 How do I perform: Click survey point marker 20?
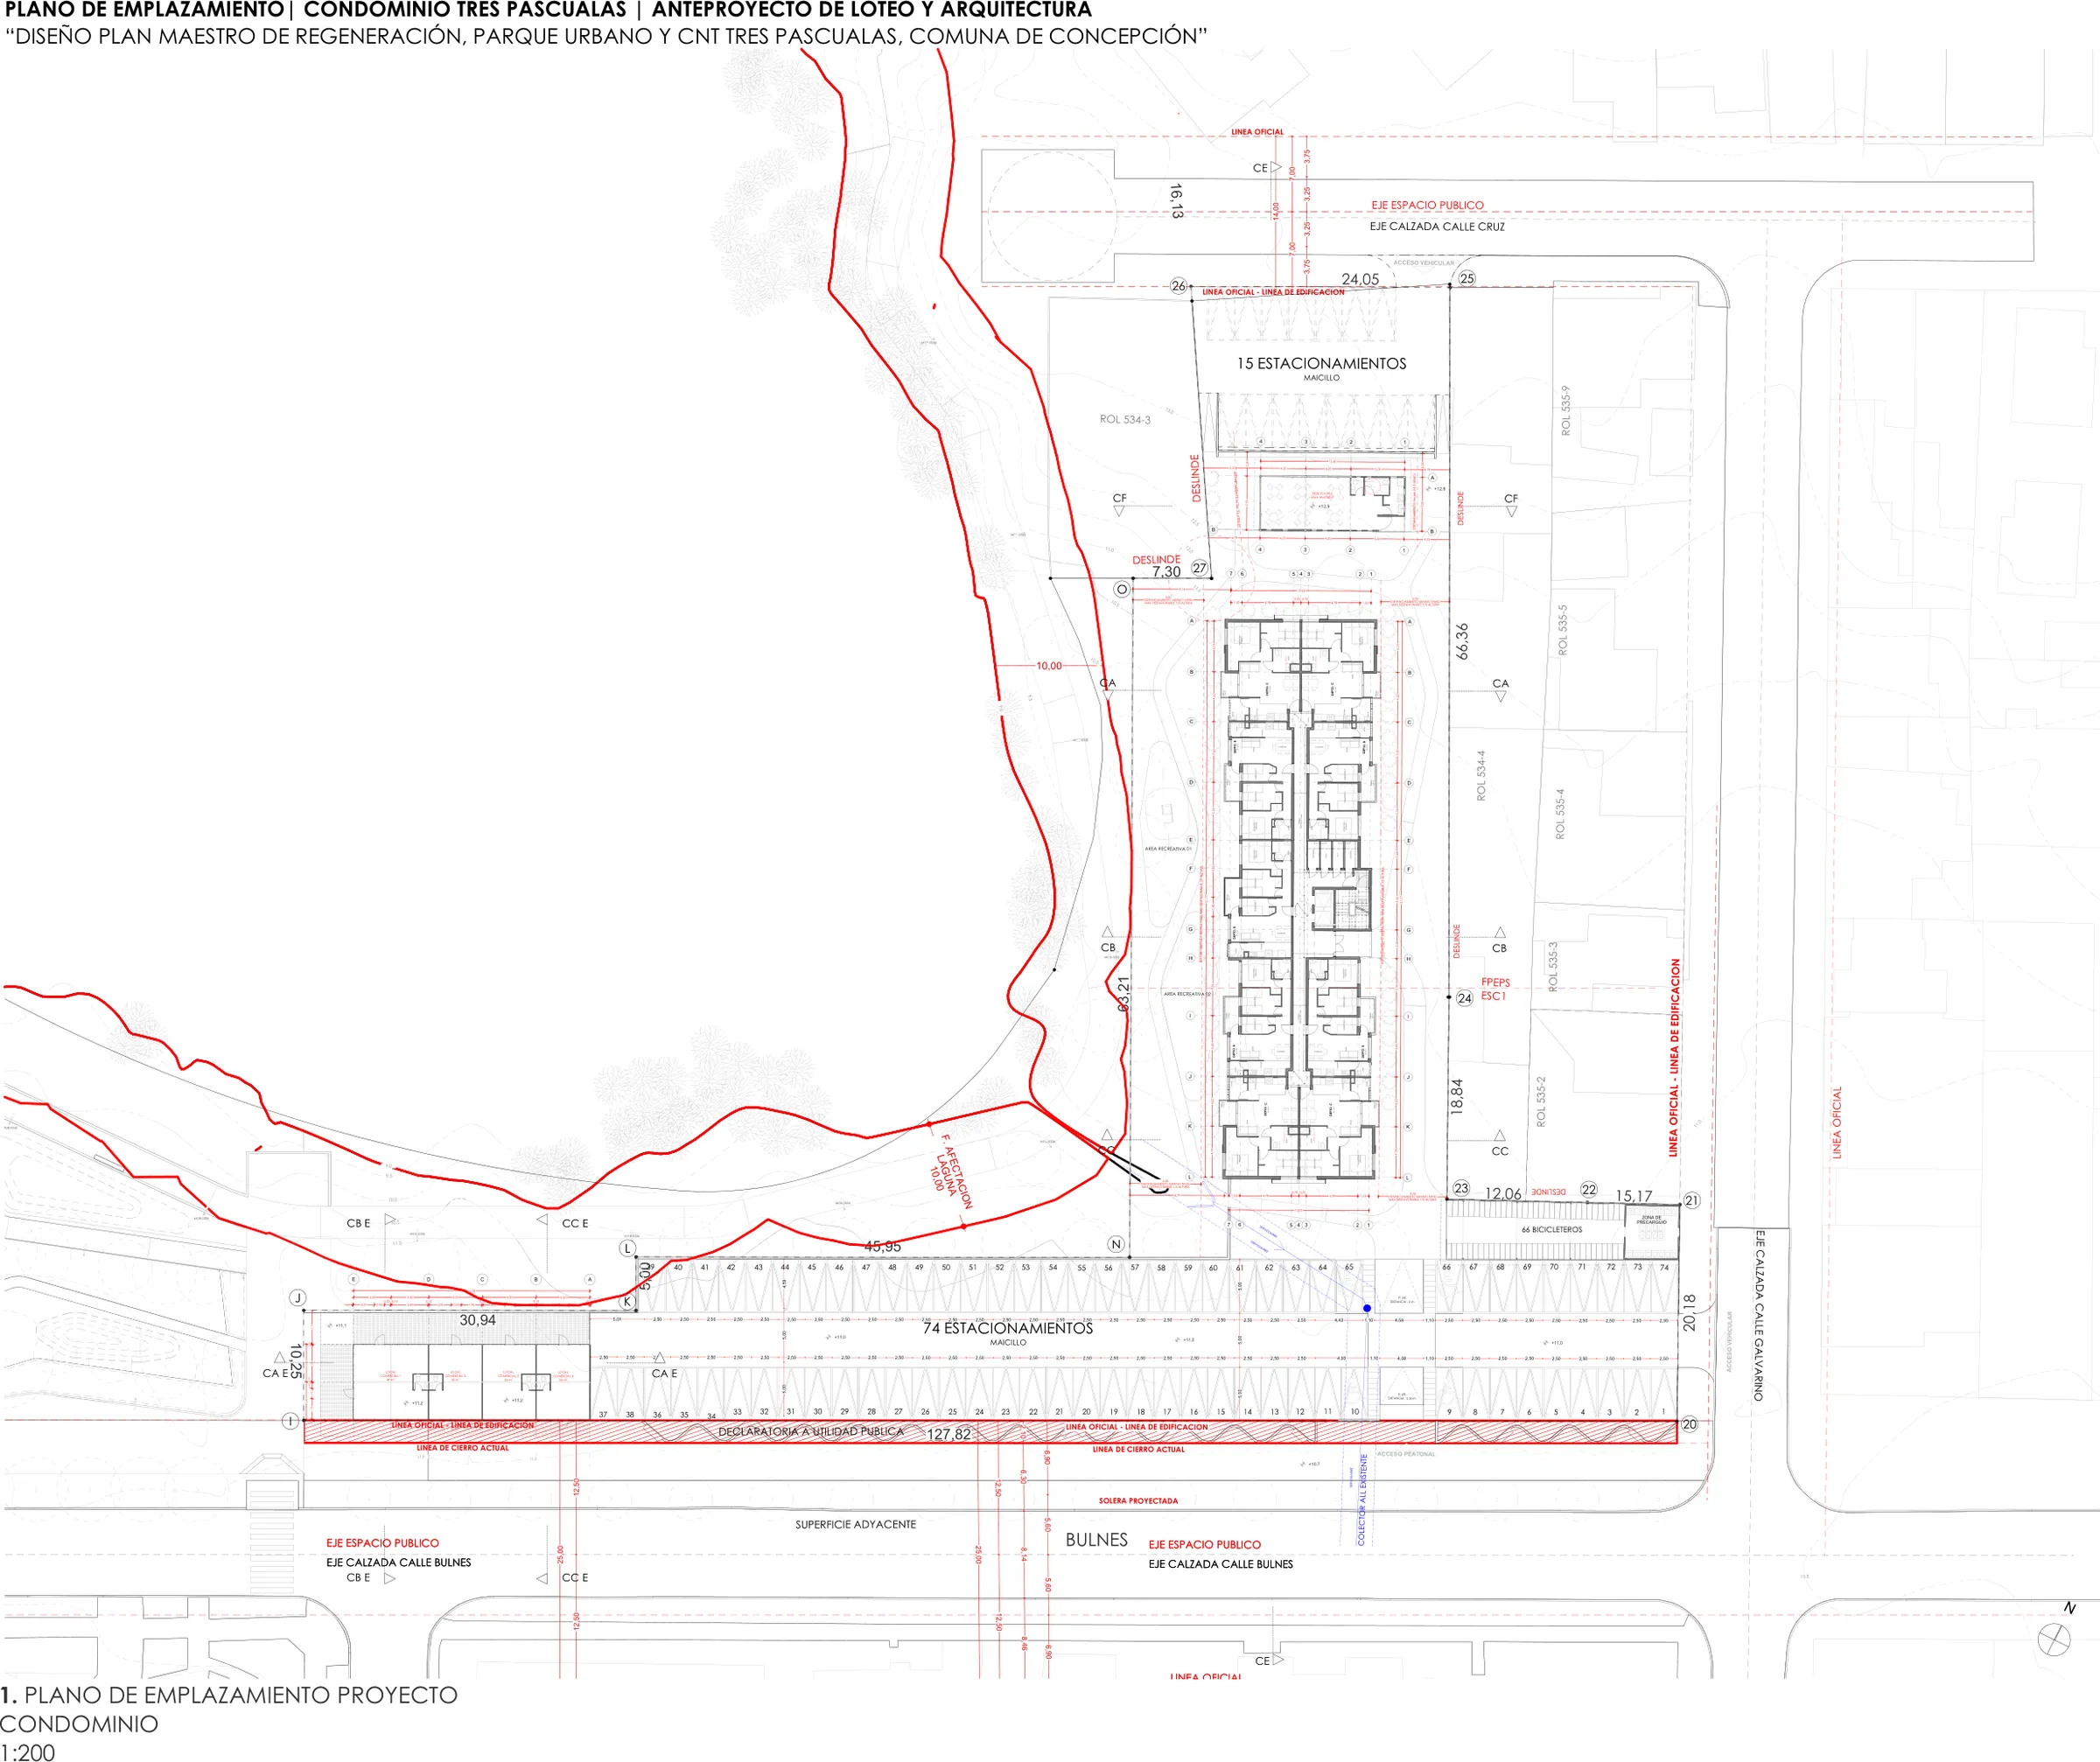tap(1689, 1424)
